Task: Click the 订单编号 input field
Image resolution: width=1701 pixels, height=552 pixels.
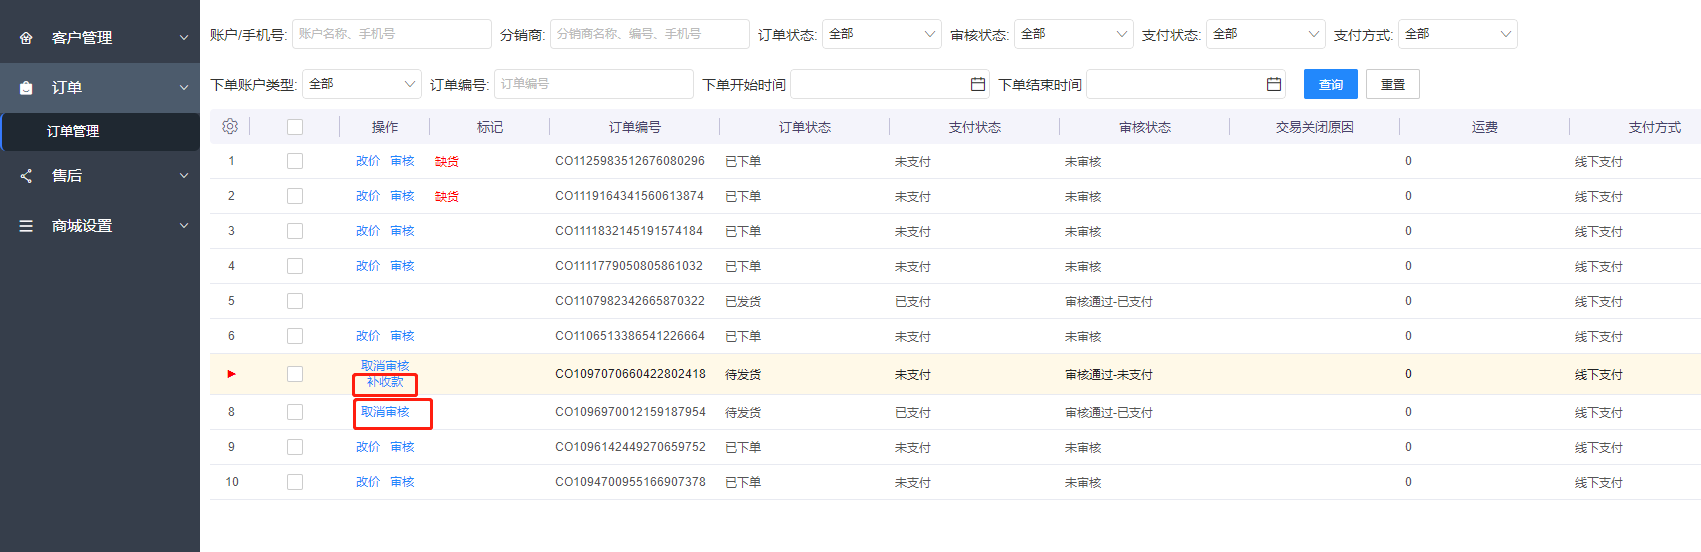Action: tap(592, 84)
